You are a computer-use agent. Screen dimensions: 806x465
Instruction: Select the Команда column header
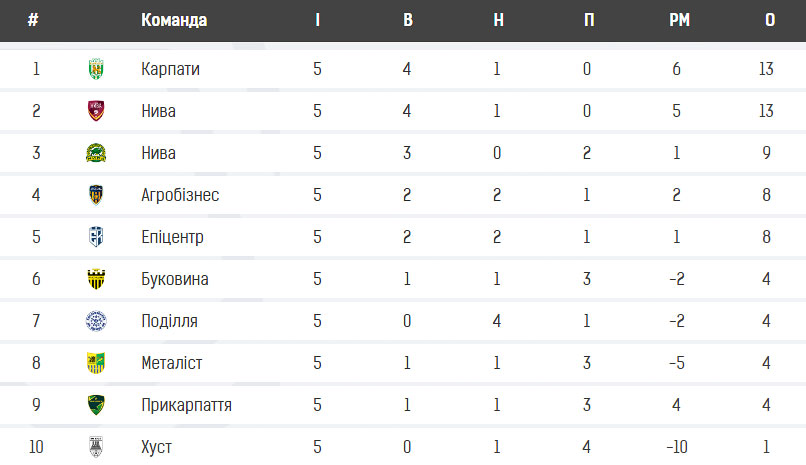pyautogui.click(x=174, y=20)
